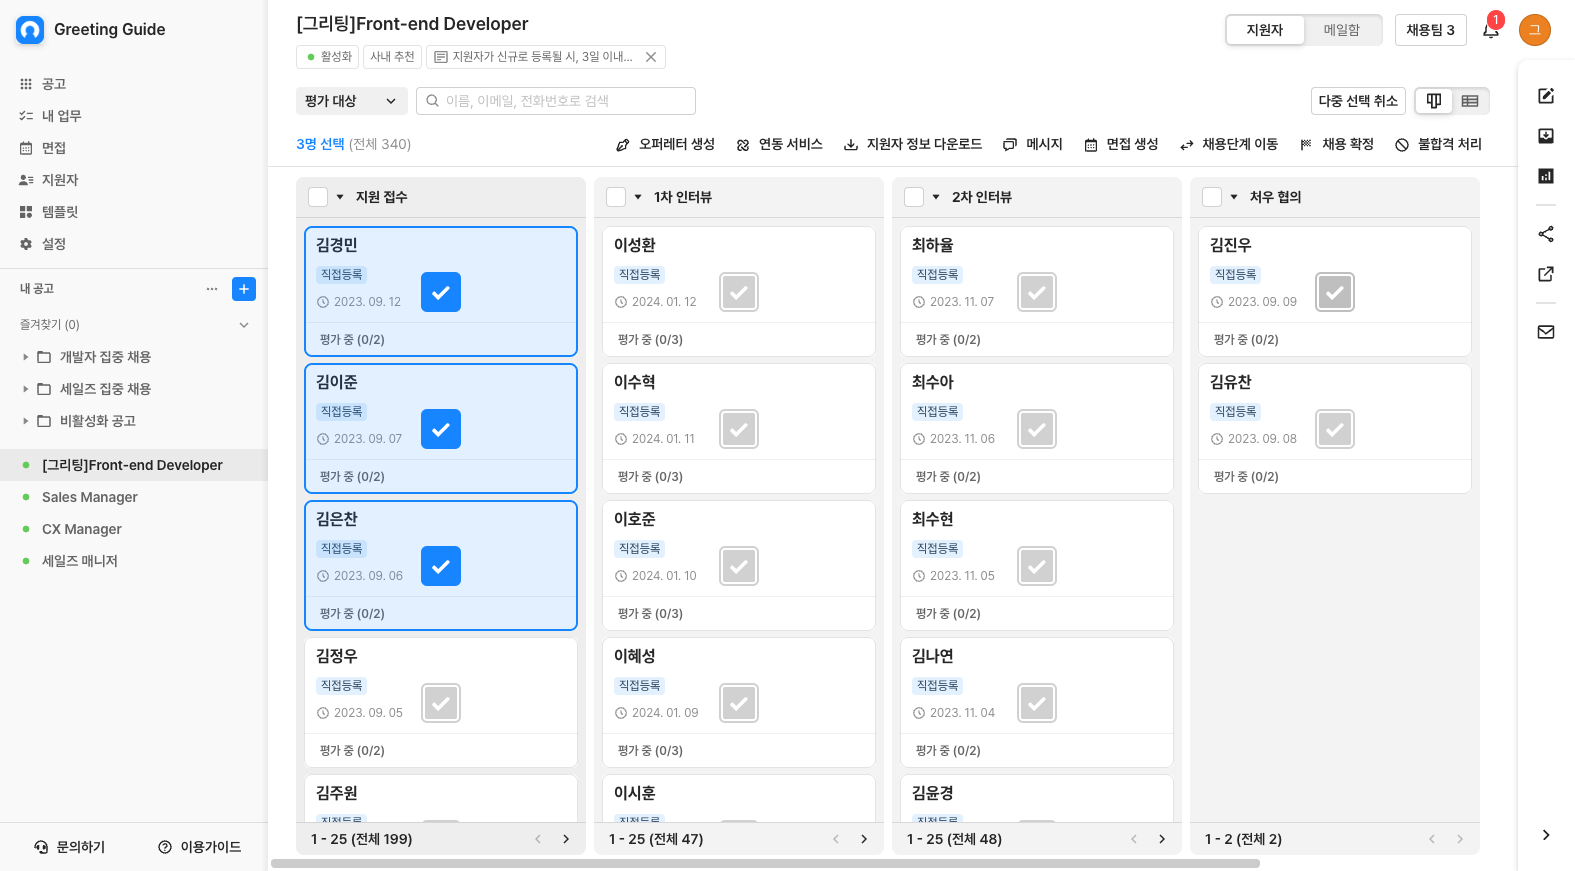The image size is (1575, 871).
Task: Open edit note icon in right sidebar
Action: pos(1546,96)
